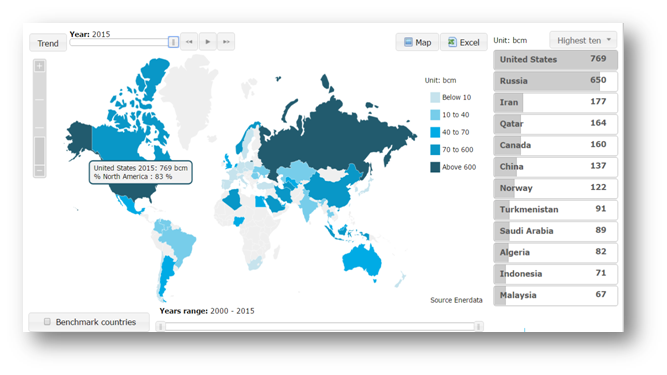Click the rewind playback icon
This screenshot has height=375, width=667.
click(x=189, y=42)
